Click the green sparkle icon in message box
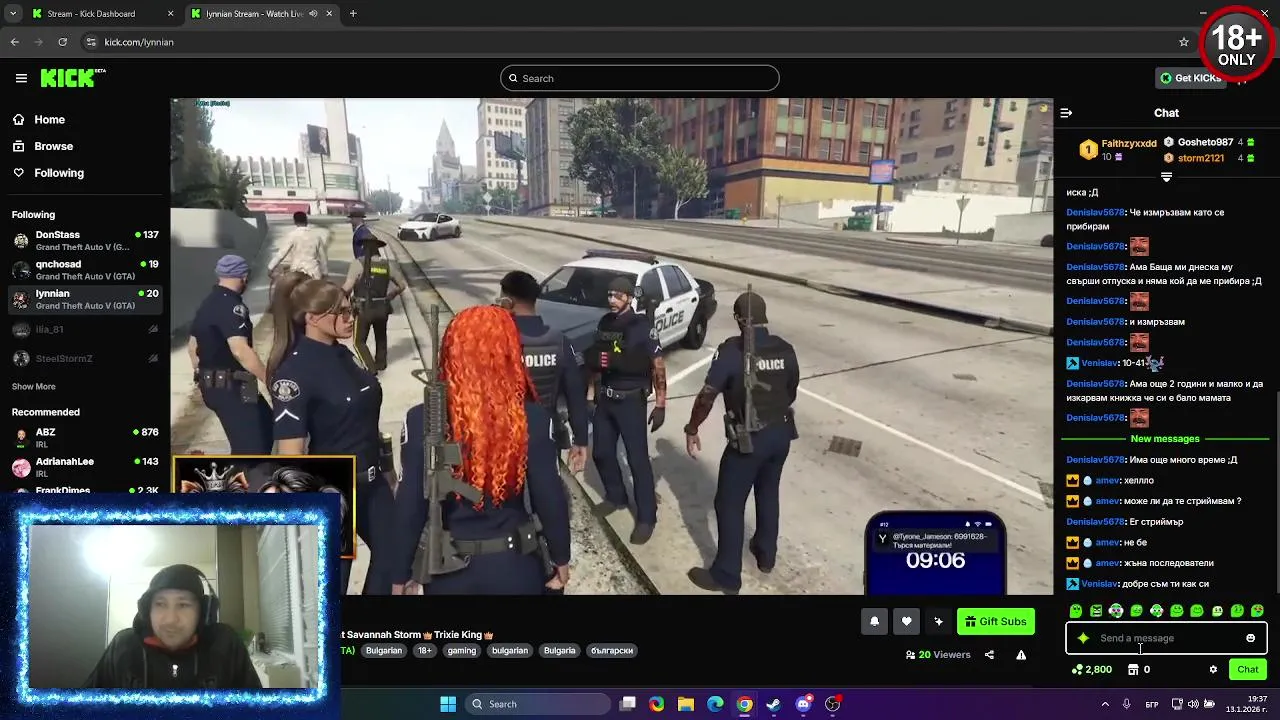The image size is (1280, 720). click(x=1083, y=638)
